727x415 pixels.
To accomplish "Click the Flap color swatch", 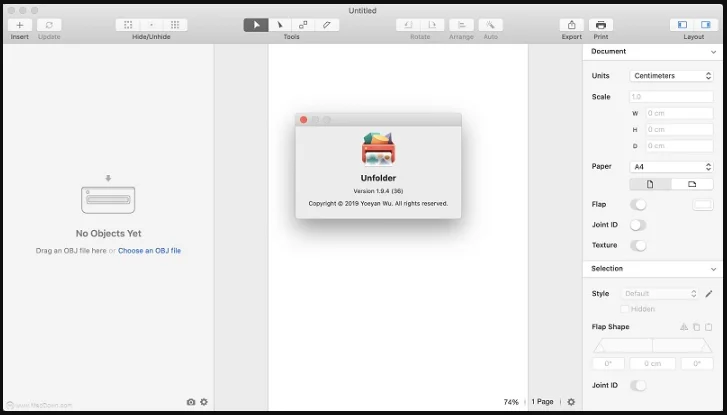I will click(703, 204).
